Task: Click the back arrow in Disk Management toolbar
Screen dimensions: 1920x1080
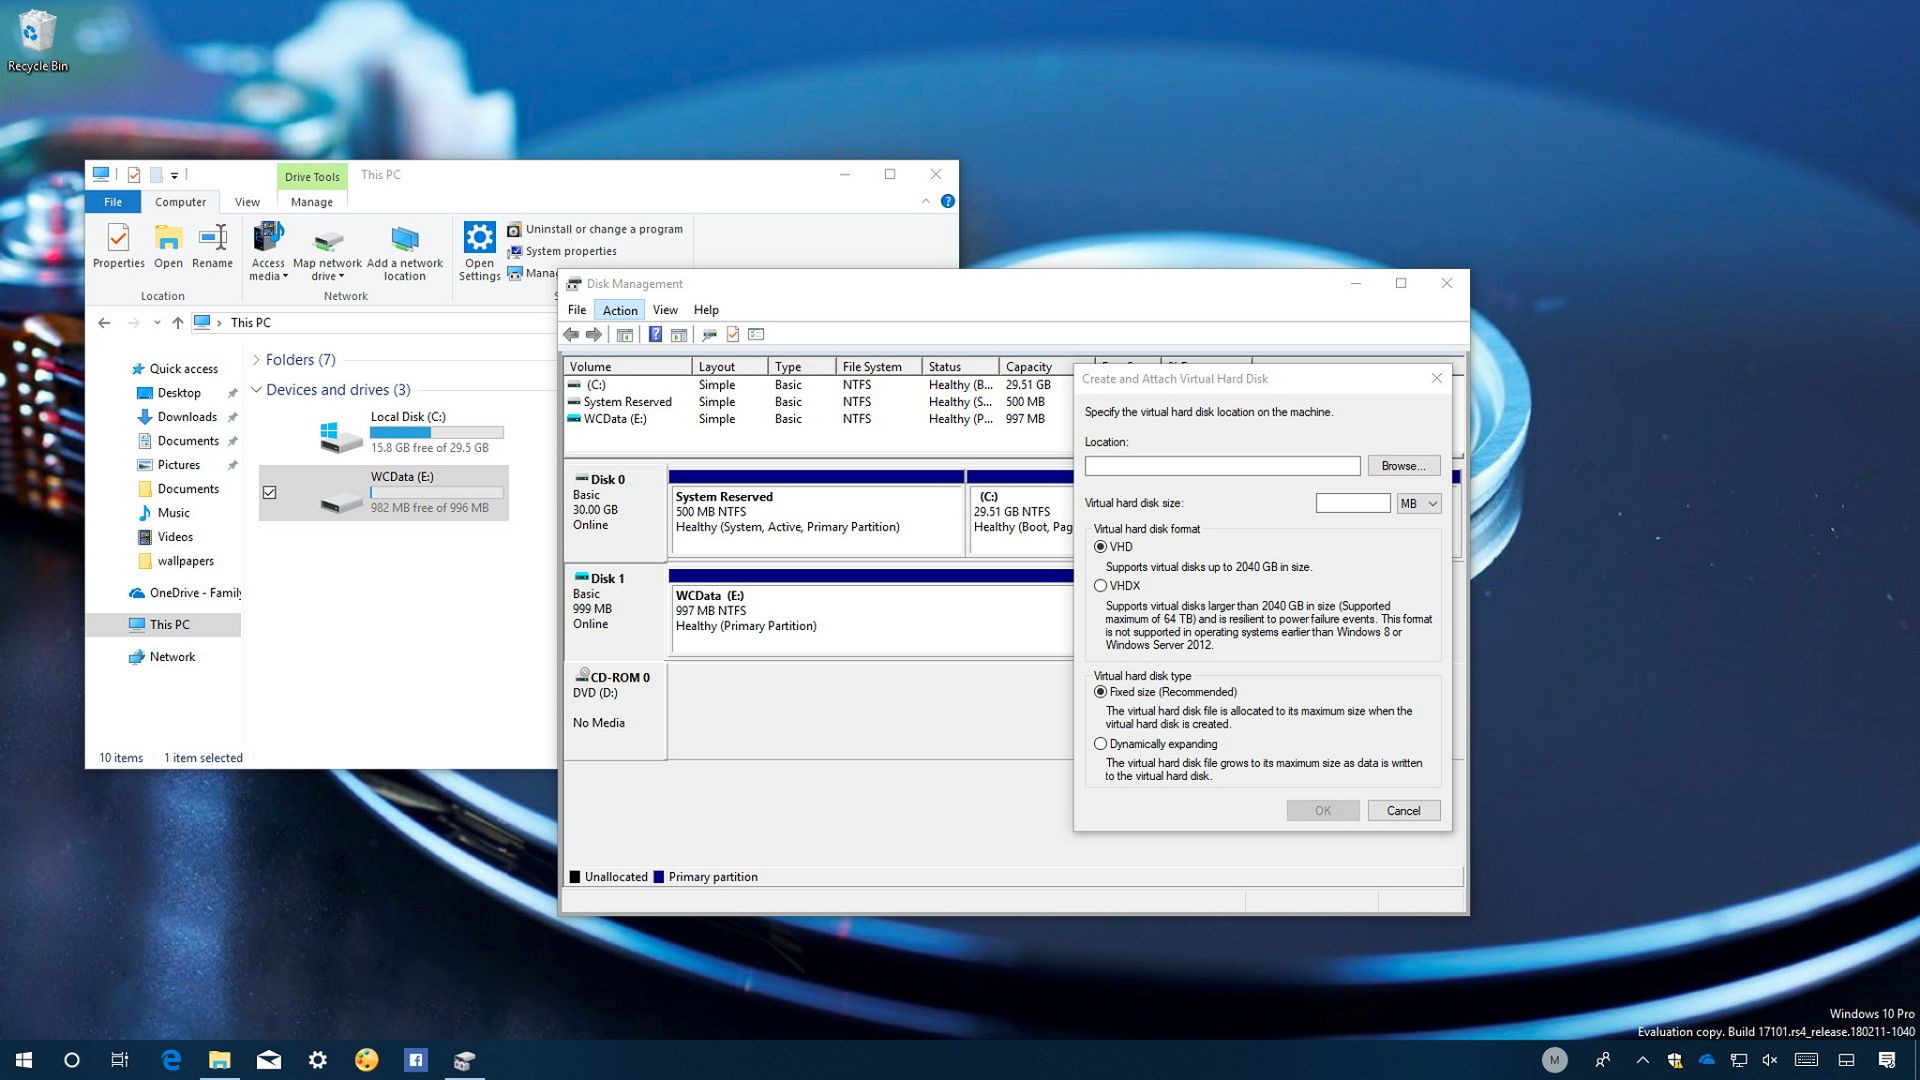Action: [572, 334]
